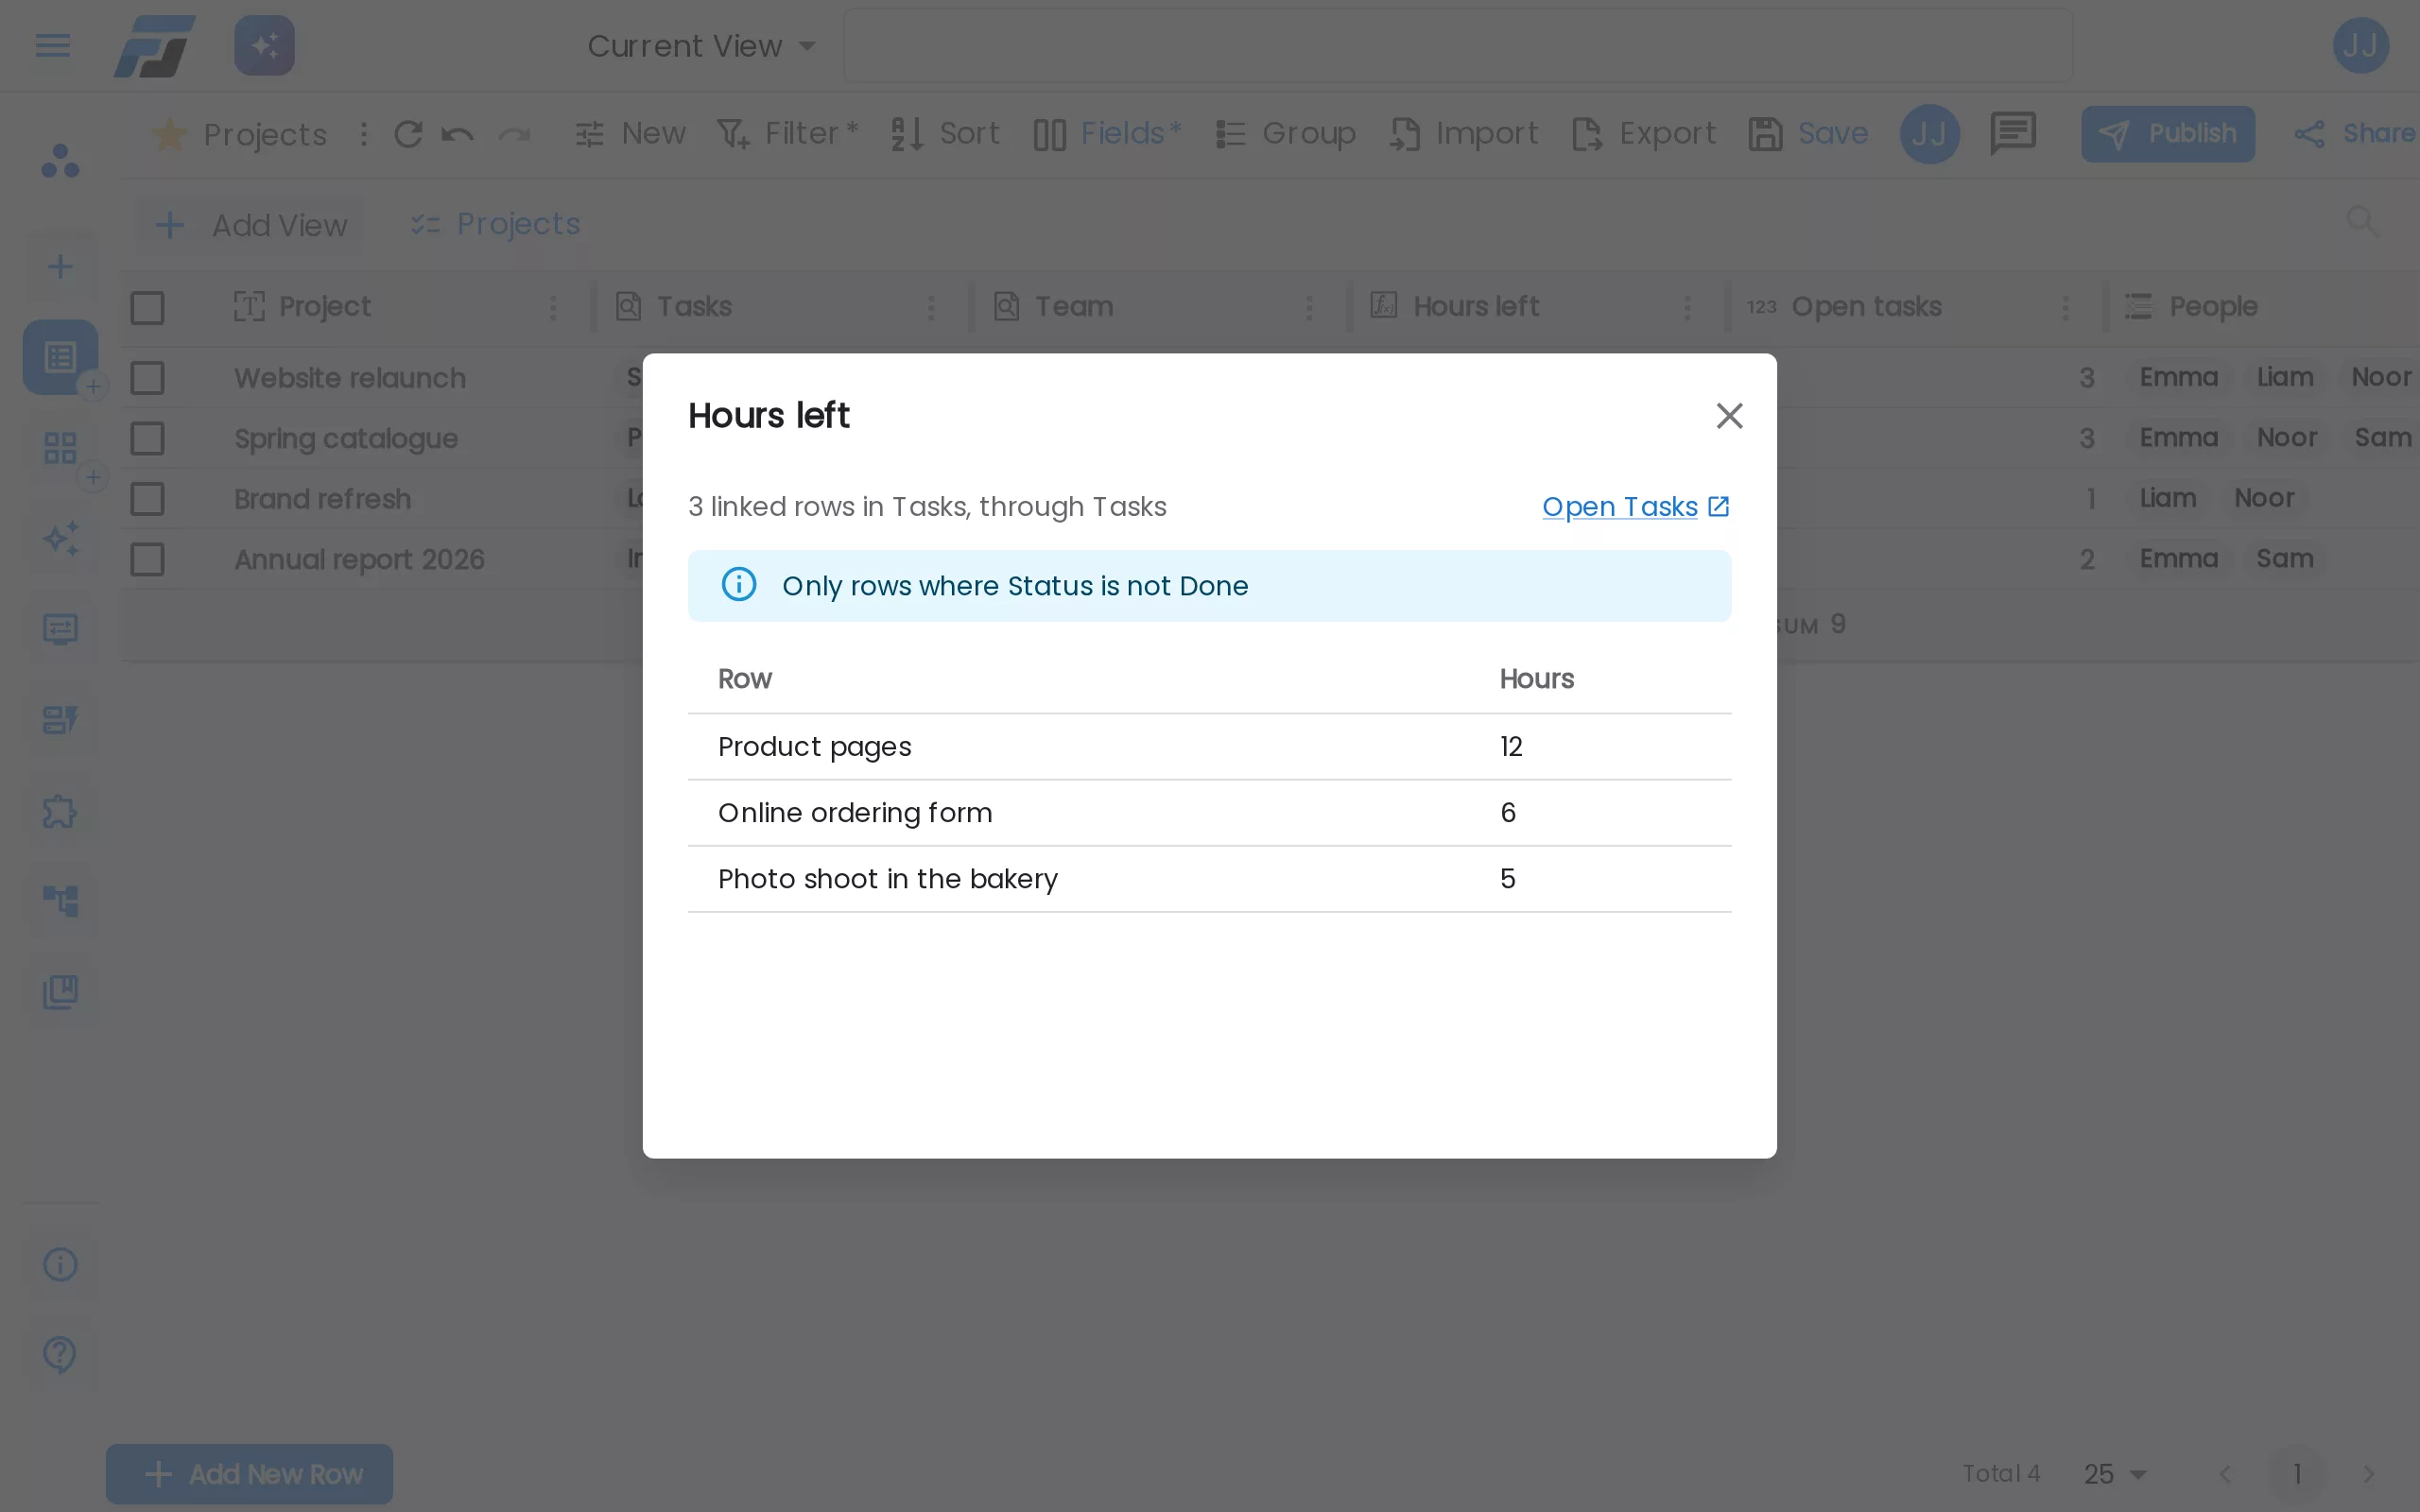Toggle the select-all rows checkbox
This screenshot has height=1512, width=2420.
(x=147, y=308)
